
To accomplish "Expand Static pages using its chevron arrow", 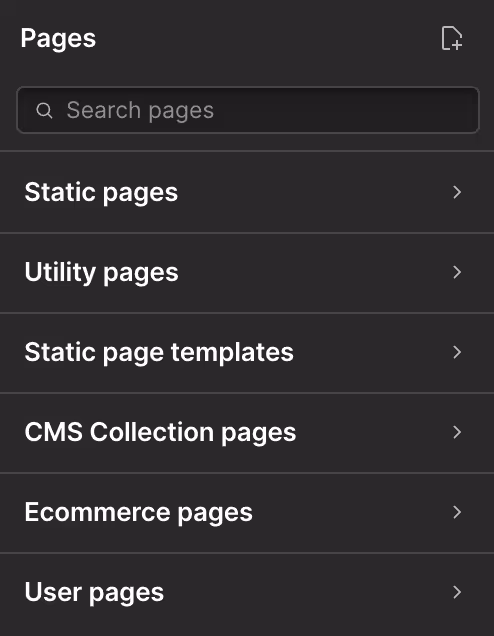I will coord(457,192).
